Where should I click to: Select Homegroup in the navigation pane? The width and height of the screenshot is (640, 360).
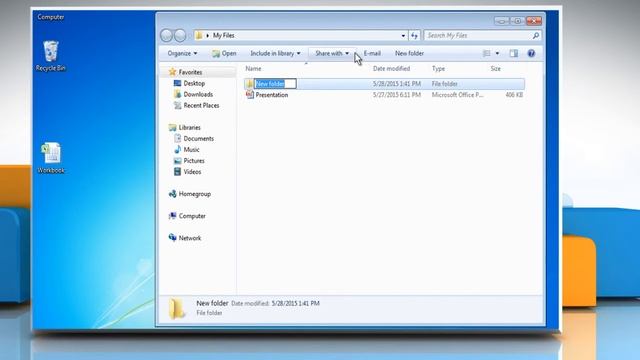coord(195,194)
